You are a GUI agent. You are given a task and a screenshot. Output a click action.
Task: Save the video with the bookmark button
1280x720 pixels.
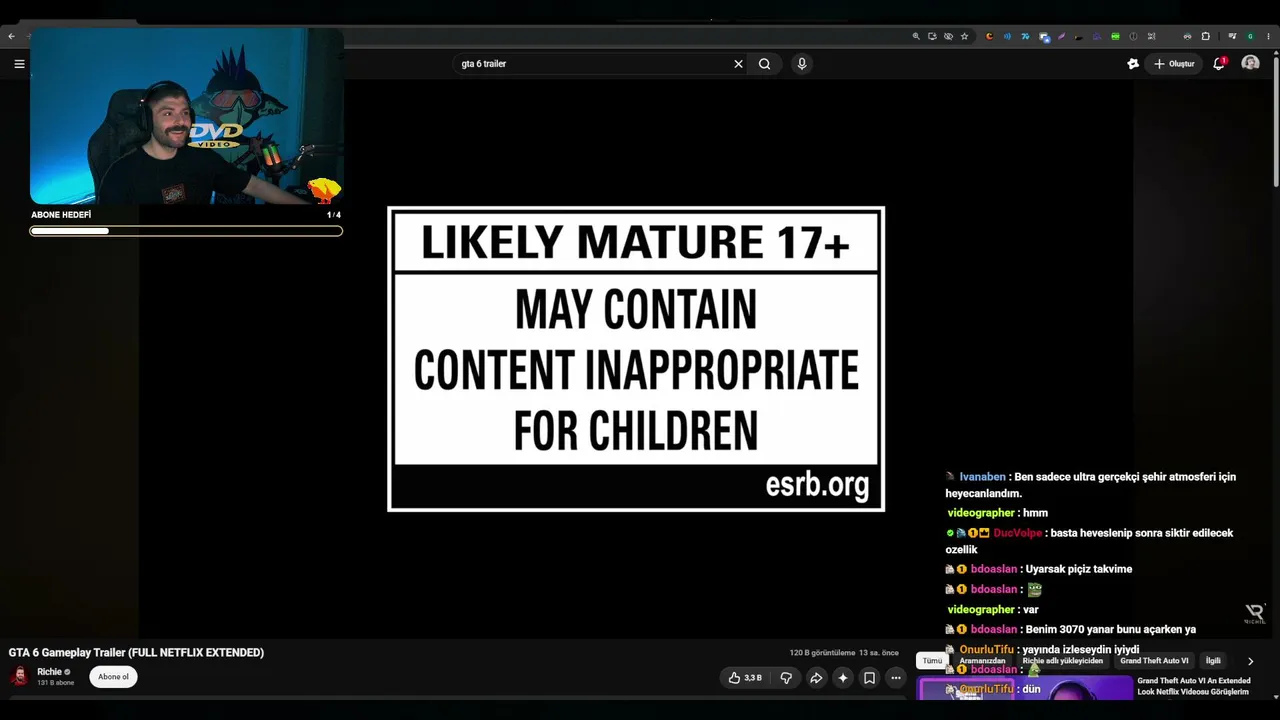tap(870, 678)
